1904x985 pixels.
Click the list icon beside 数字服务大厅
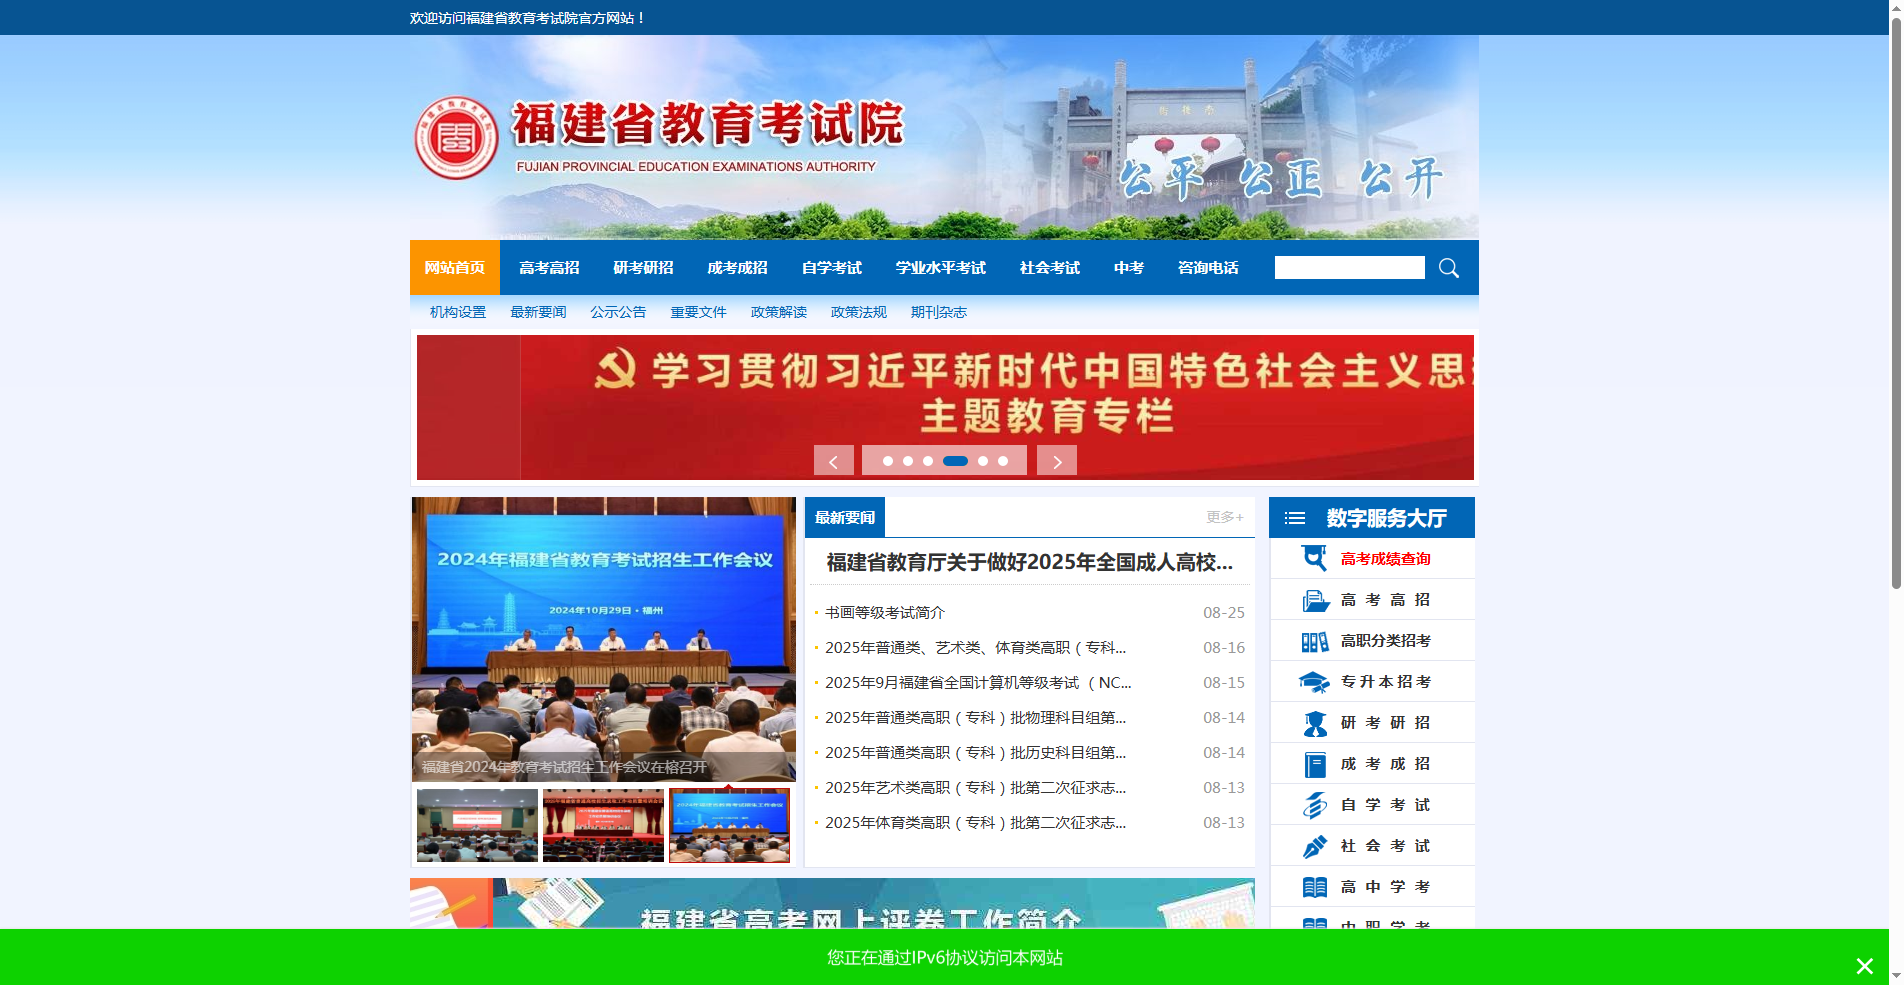coord(1294,517)
